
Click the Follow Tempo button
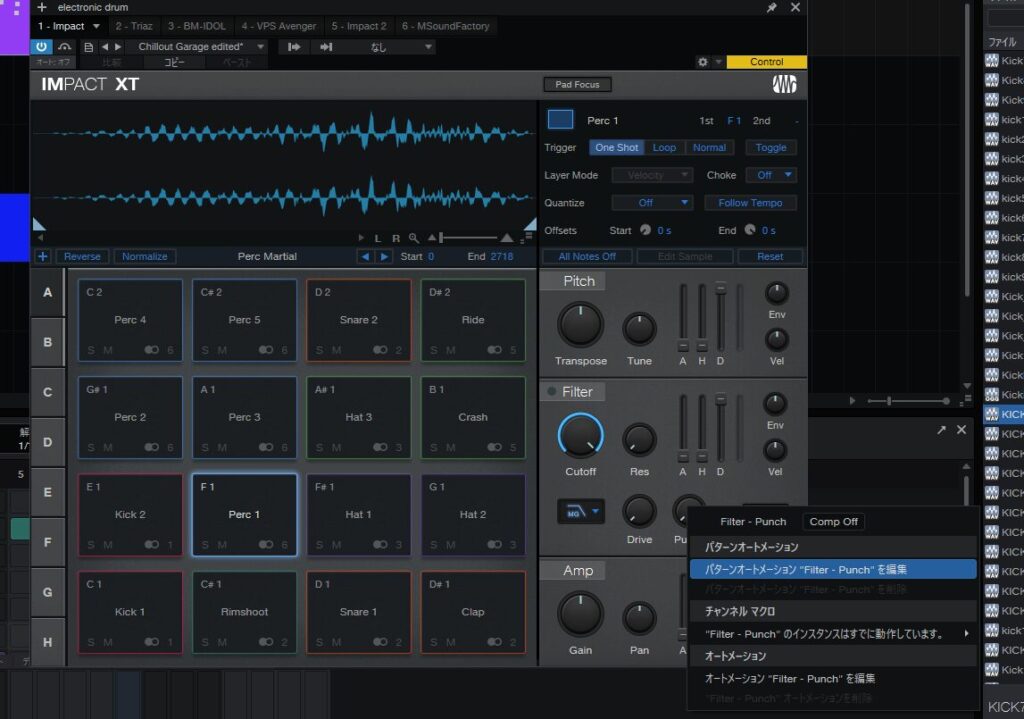750,202
